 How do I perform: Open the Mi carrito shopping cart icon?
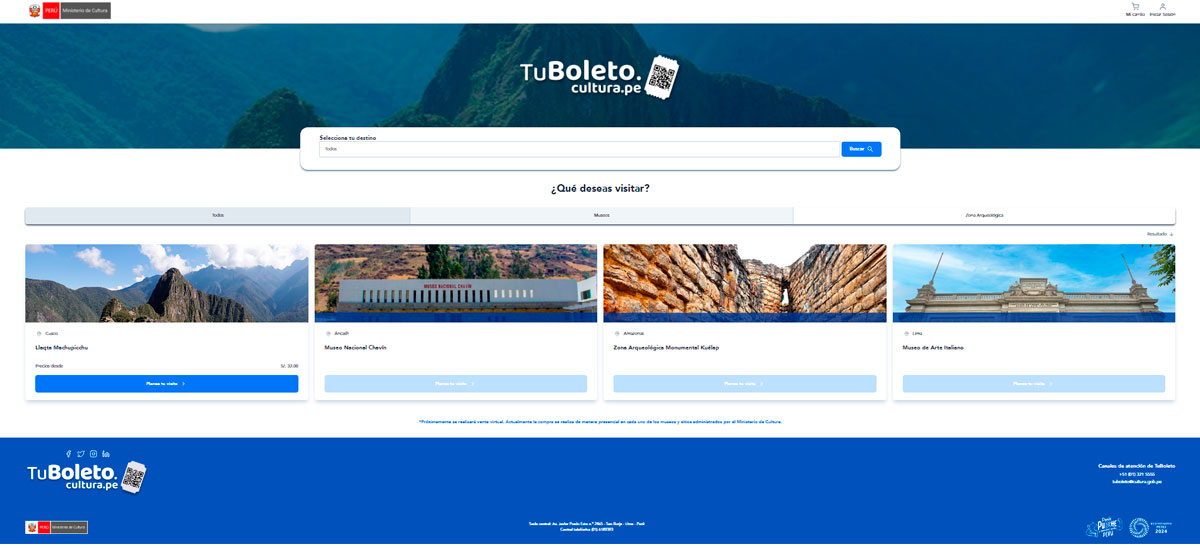coord(1135,7)
